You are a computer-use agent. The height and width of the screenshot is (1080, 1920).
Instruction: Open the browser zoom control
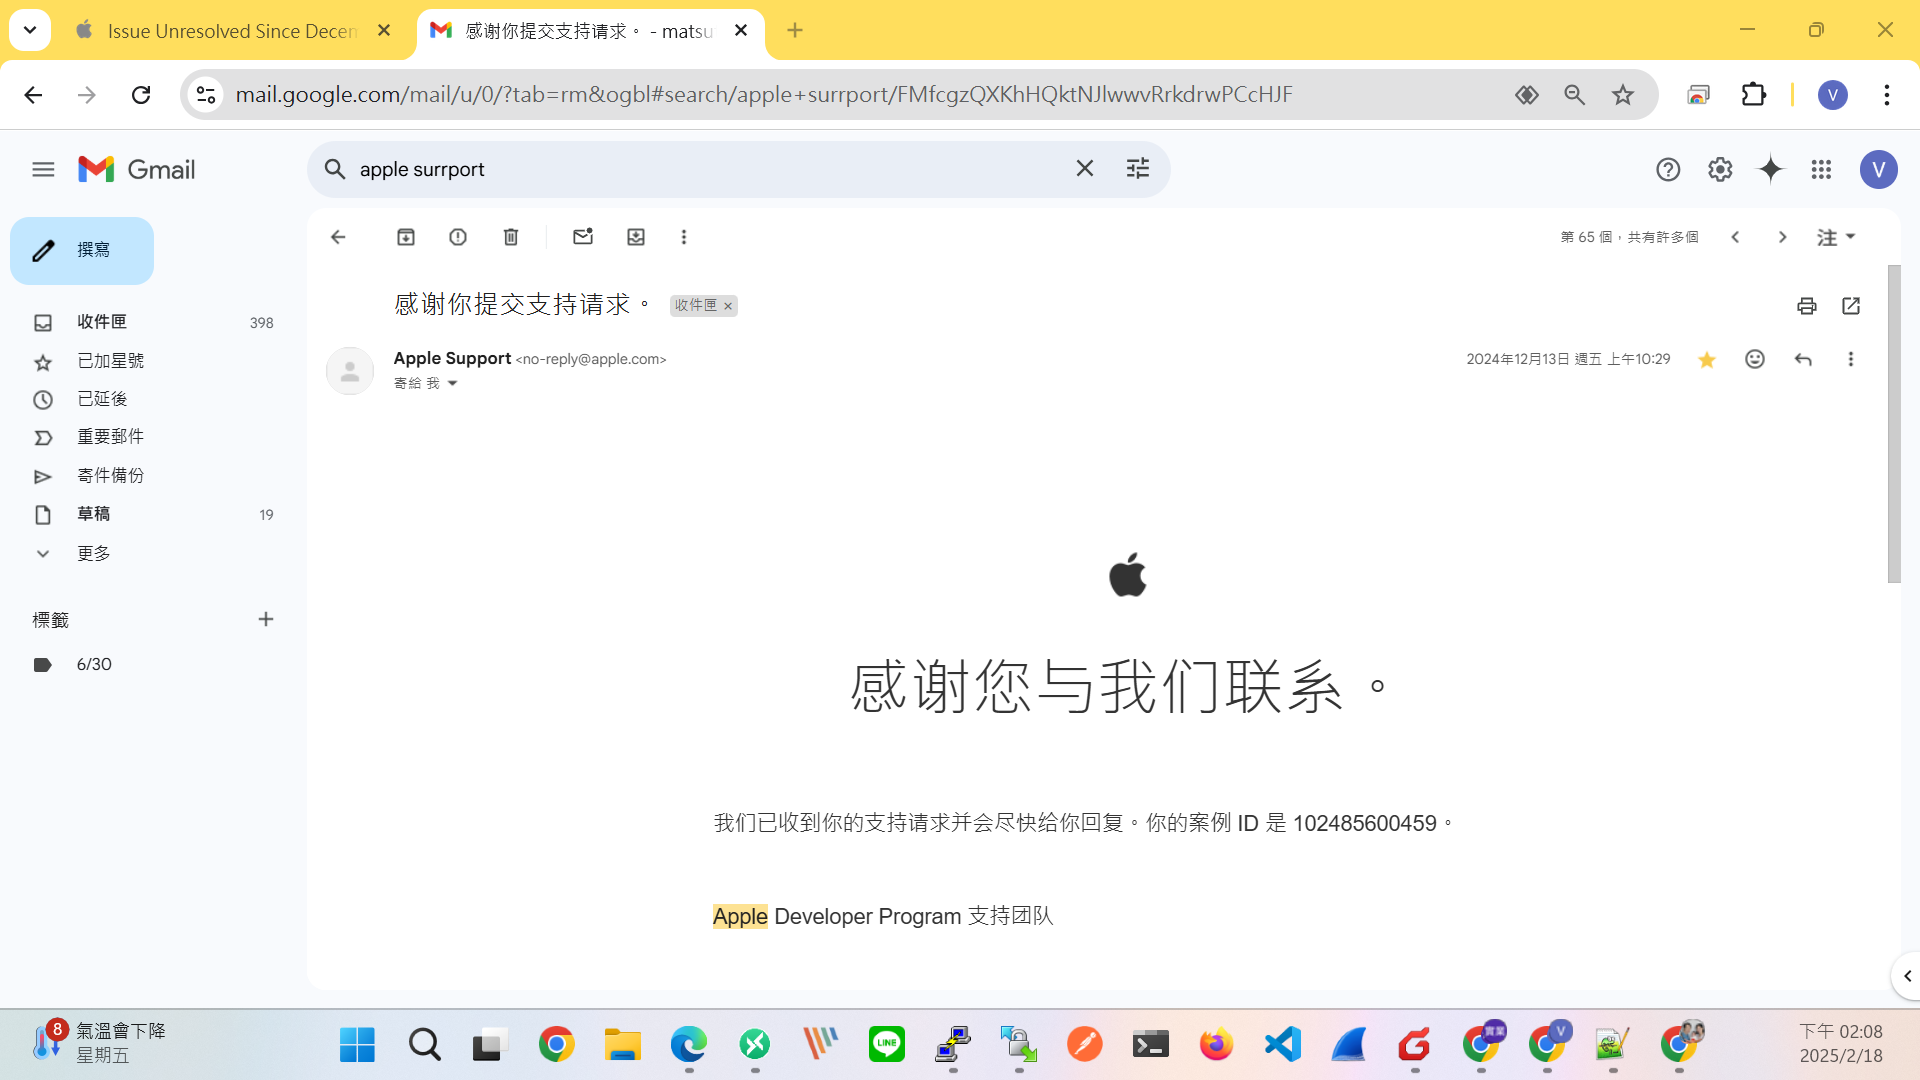click(x=1575, y=95)
